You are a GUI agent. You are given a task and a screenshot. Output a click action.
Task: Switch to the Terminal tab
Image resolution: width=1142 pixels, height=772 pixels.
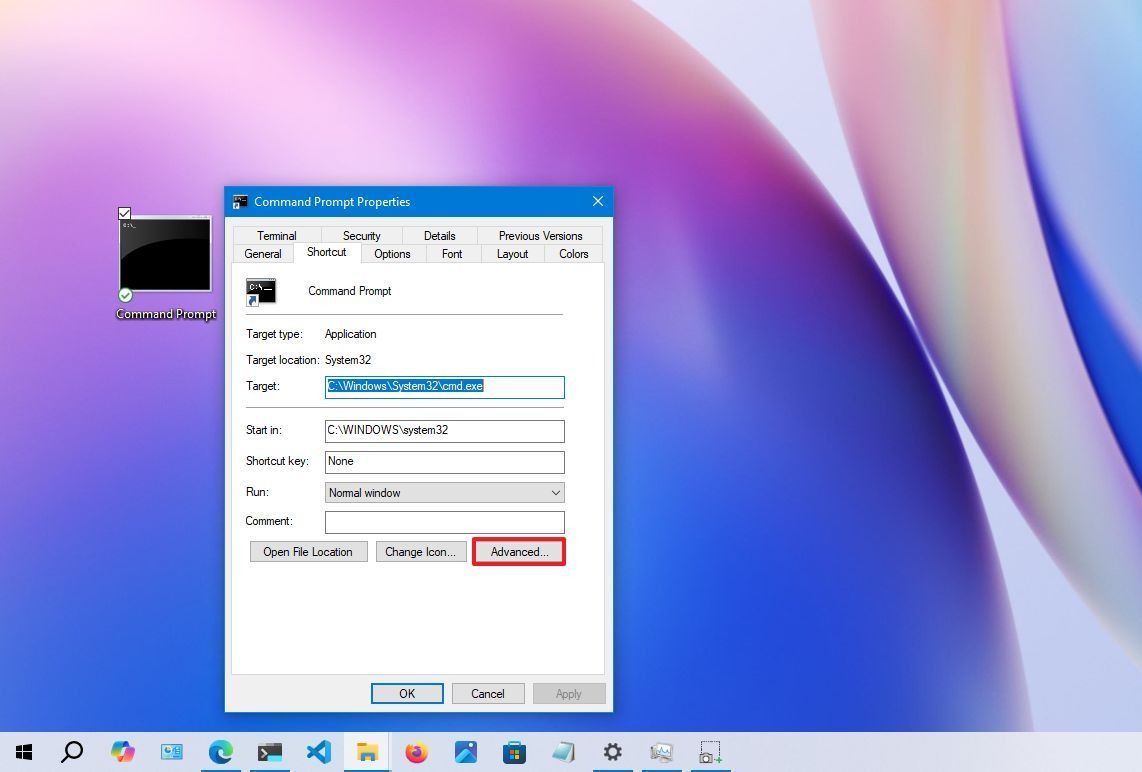pyautogui.click(x=276, y=235)
